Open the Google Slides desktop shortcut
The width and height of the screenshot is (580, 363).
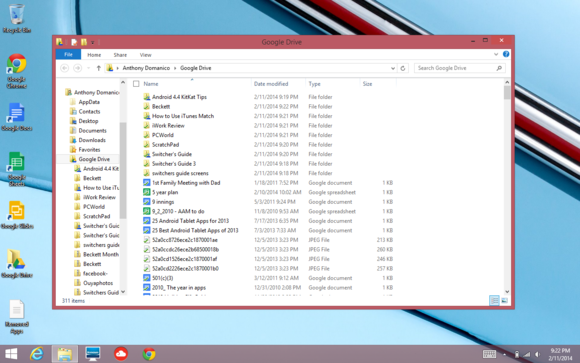click(17, 215)
